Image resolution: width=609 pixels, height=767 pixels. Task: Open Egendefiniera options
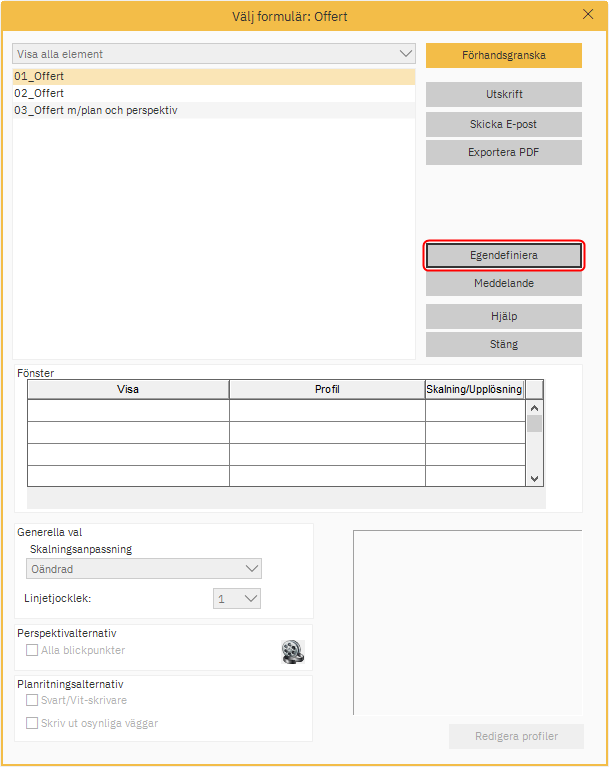504,255
